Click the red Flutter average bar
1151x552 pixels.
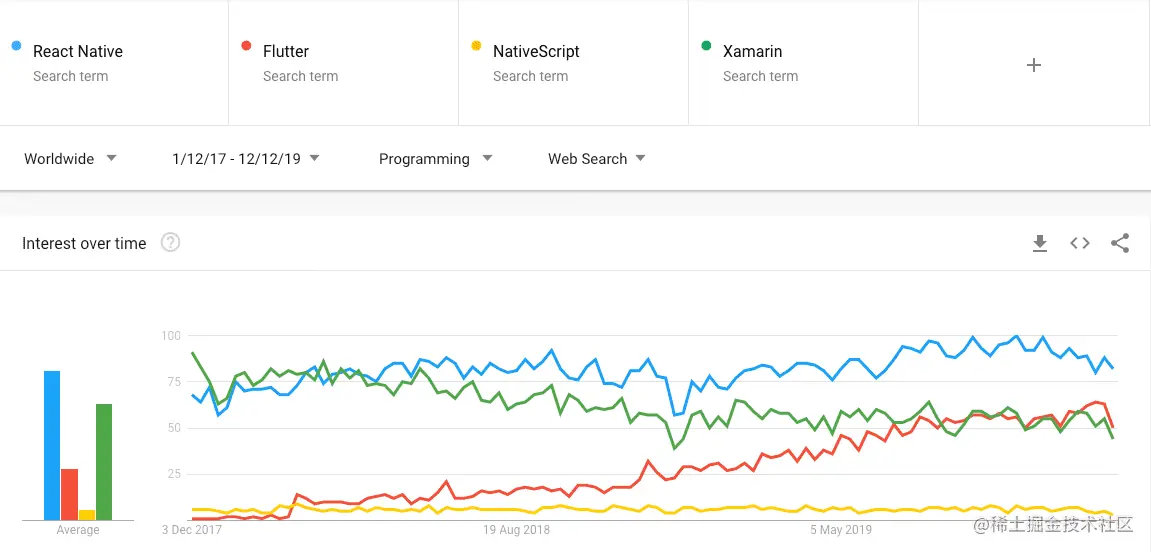[x=70, y=494]
